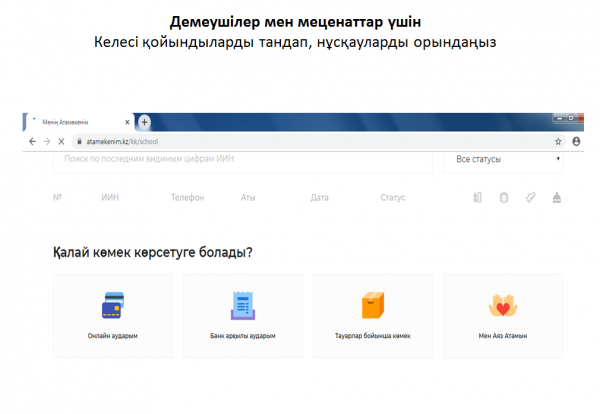Open a new browser tab
This screenshot has height=414, width=600.
(x=144, y=122)
